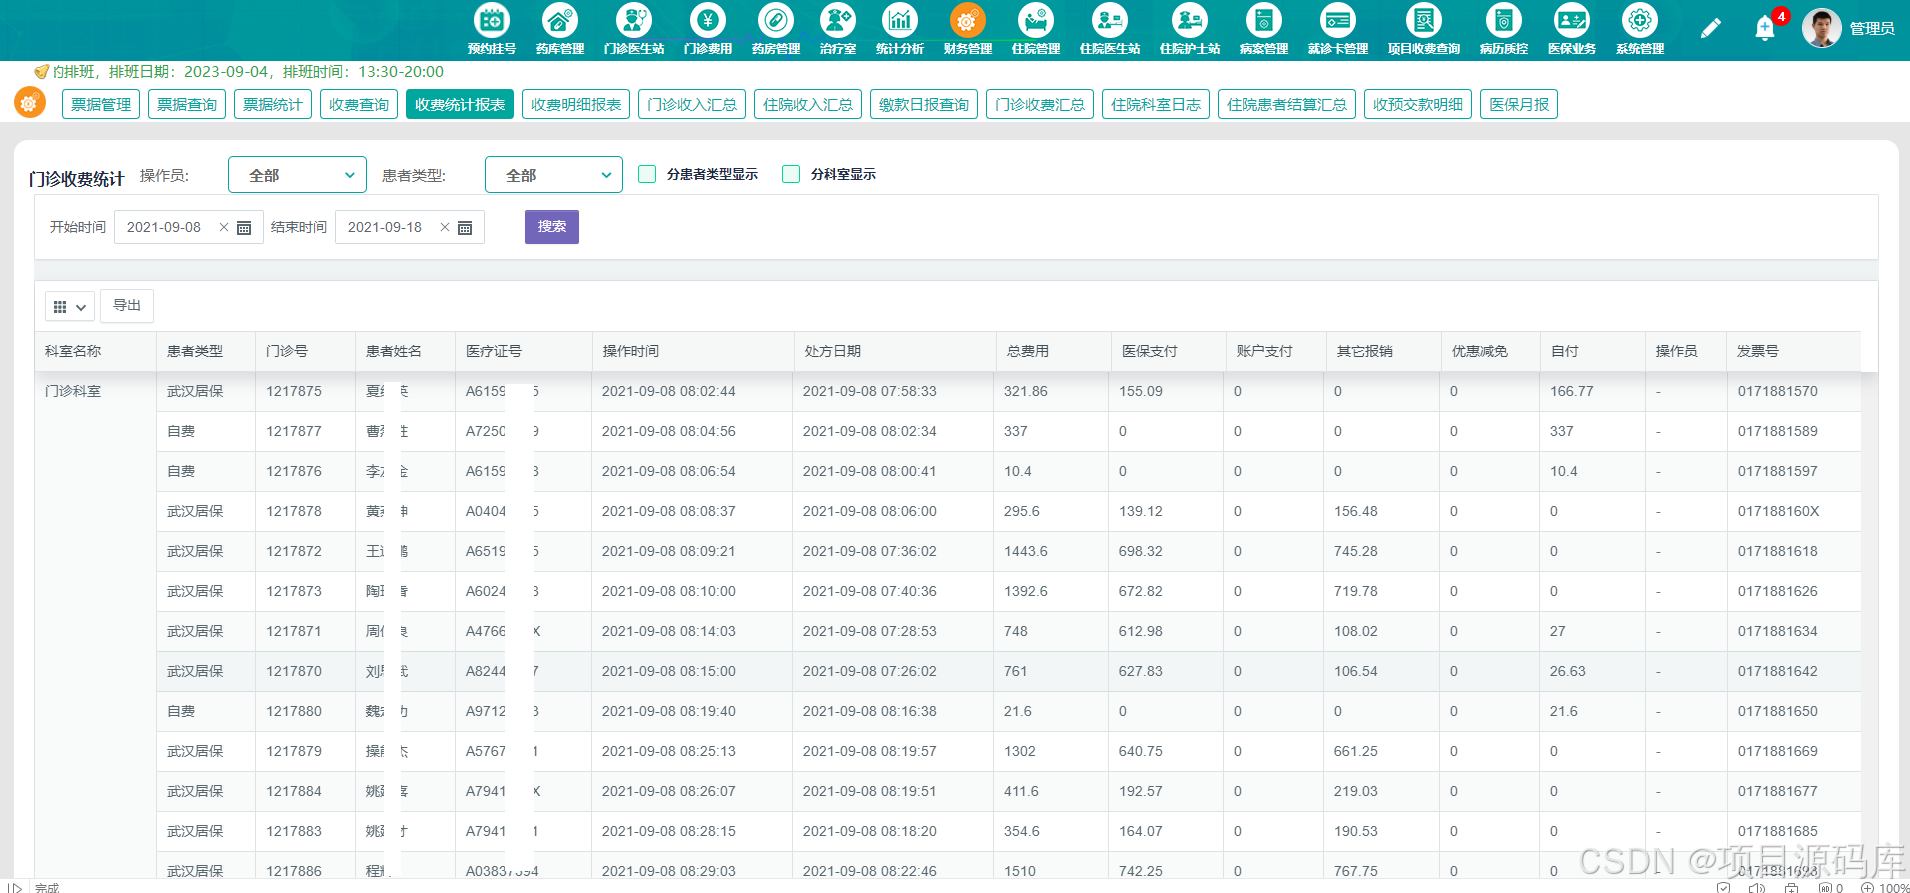Screen dimensions: 1910x893
Task: Open the 门诊收入汇总 tab
Action: pyautogui.click(x=692, y=104)
